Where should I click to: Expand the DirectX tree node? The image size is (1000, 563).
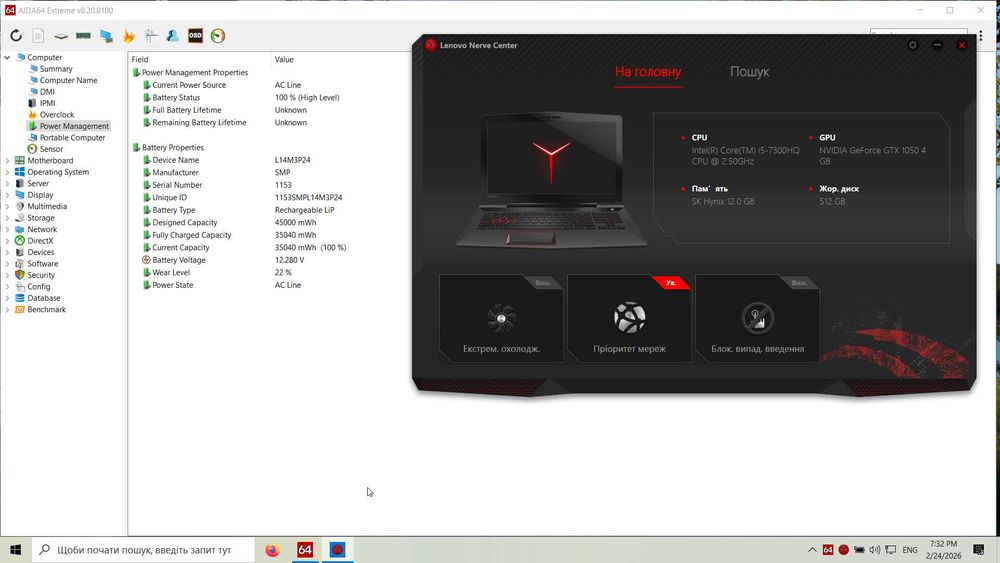pyautogui.click(x=7, y=241)
